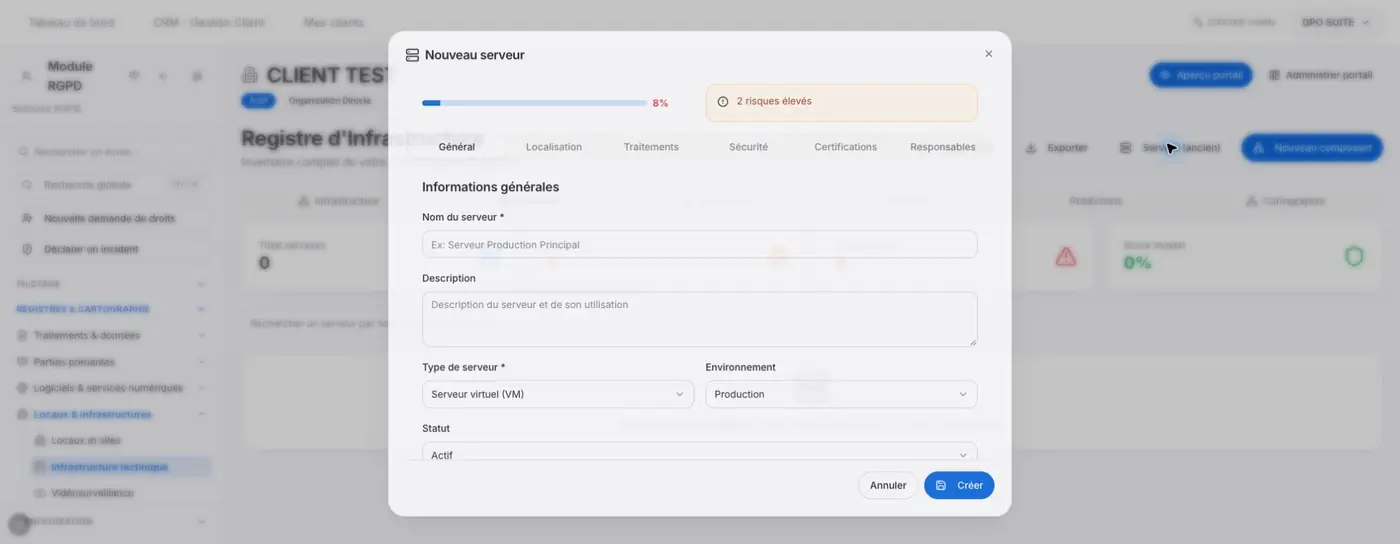Open Mes clients in top navigation

[334, 22]
